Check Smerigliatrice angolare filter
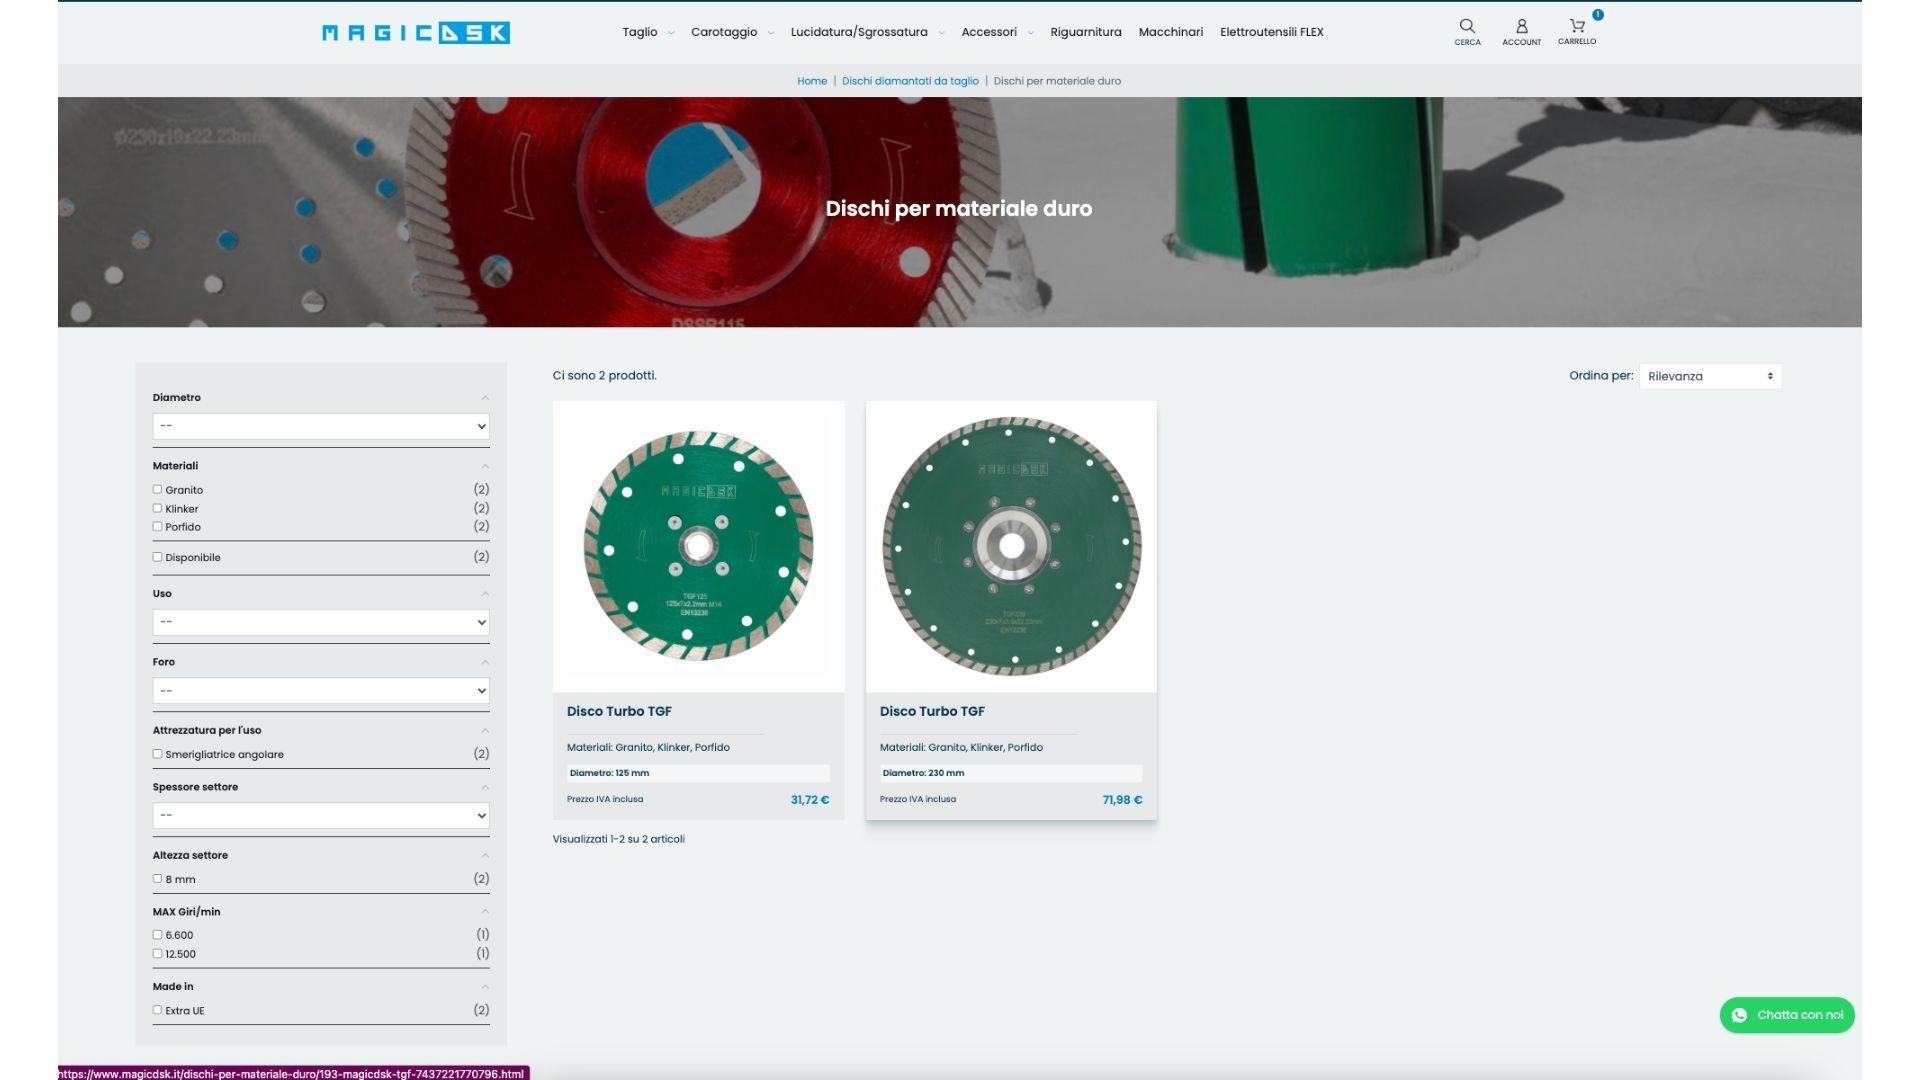This screenshot has height=1080, width=1920. point(157,754)
